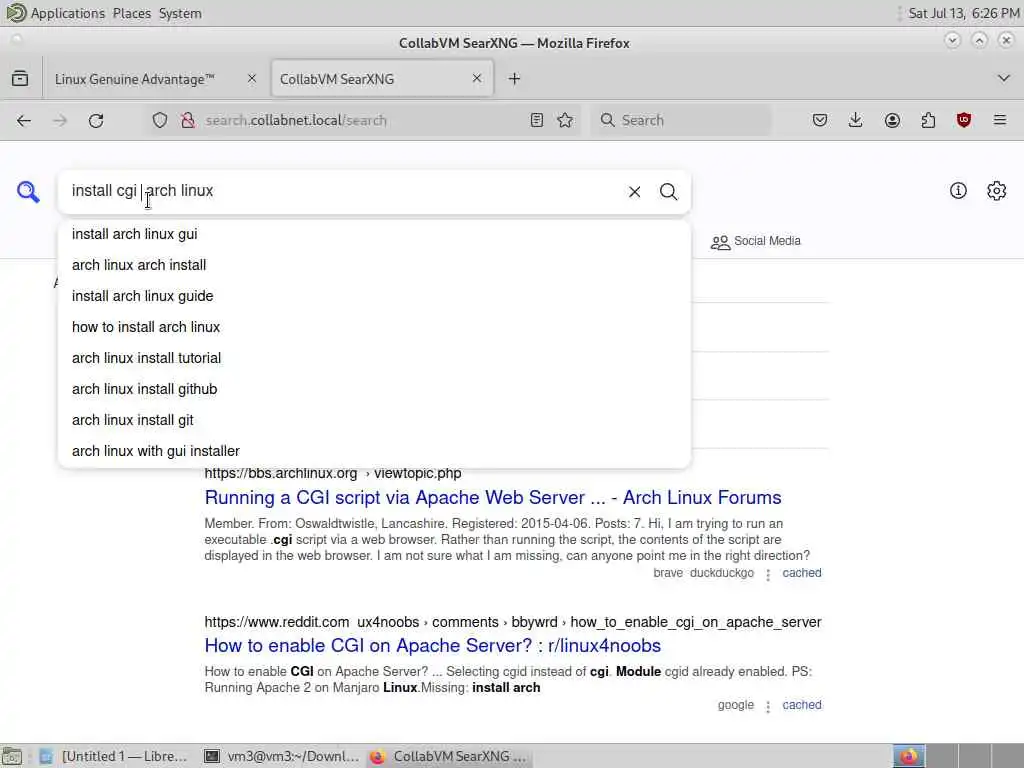Image resolution: width=1024 pixels, height=768 pixels.
Task: Open the Firefox downloads icon
Action: (856, 120)
